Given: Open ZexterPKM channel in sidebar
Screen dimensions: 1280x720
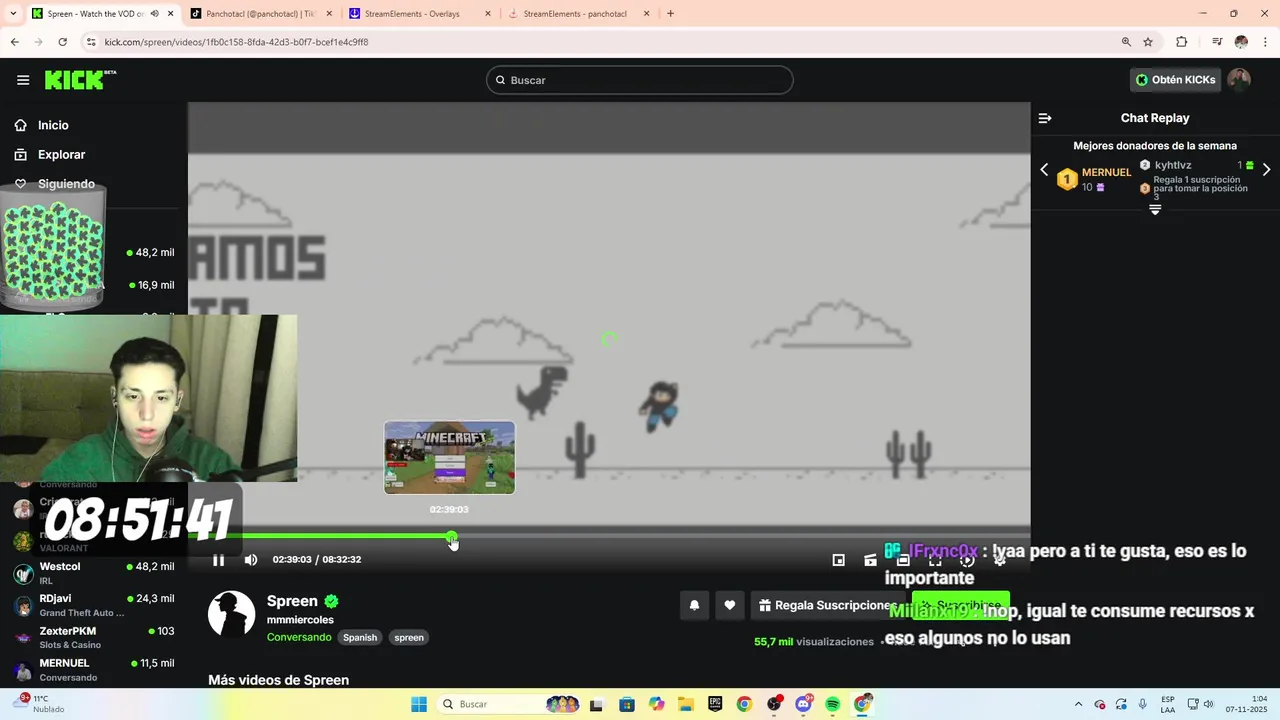Looking at the screenshot, I should pyautogui.click(x=94, y=637).
